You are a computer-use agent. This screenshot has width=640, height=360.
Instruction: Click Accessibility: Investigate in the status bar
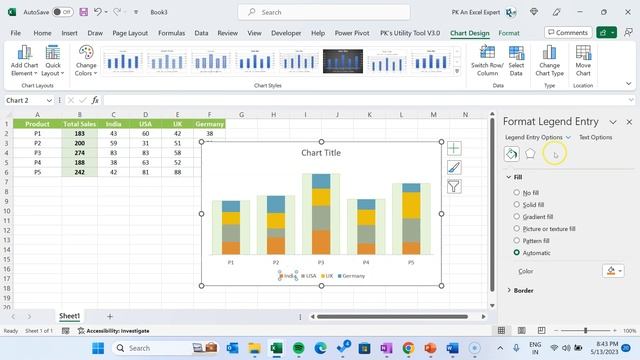pos(113,331)
